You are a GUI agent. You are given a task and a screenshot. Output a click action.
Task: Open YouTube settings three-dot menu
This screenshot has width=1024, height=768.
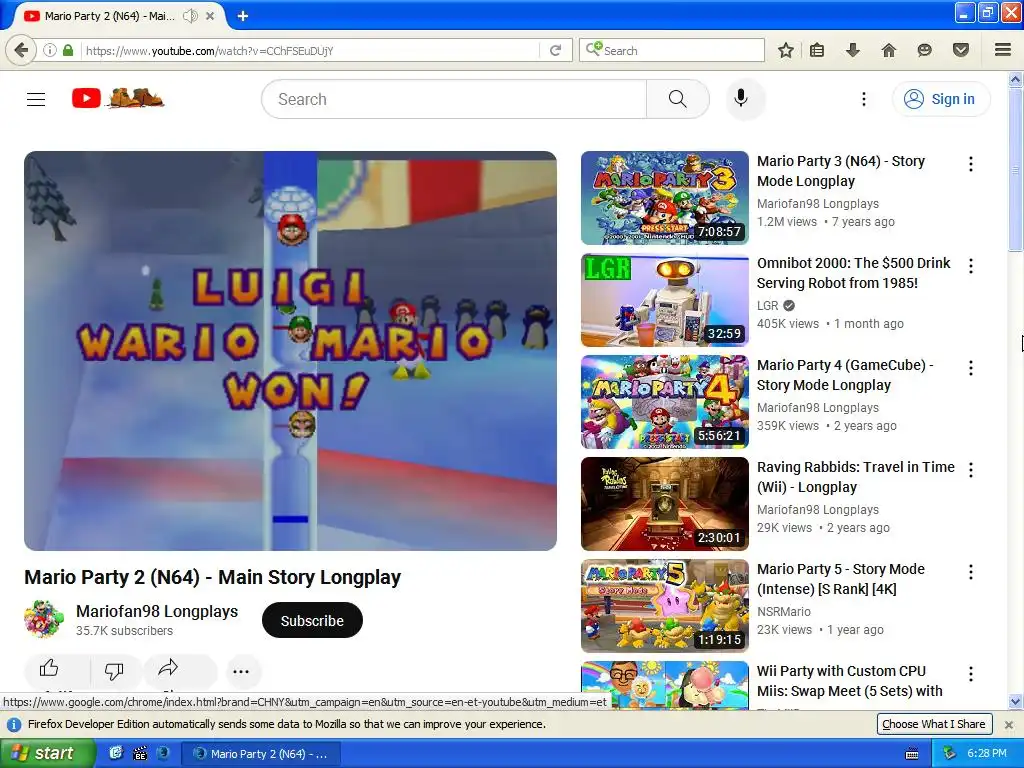tap(864, 99)
